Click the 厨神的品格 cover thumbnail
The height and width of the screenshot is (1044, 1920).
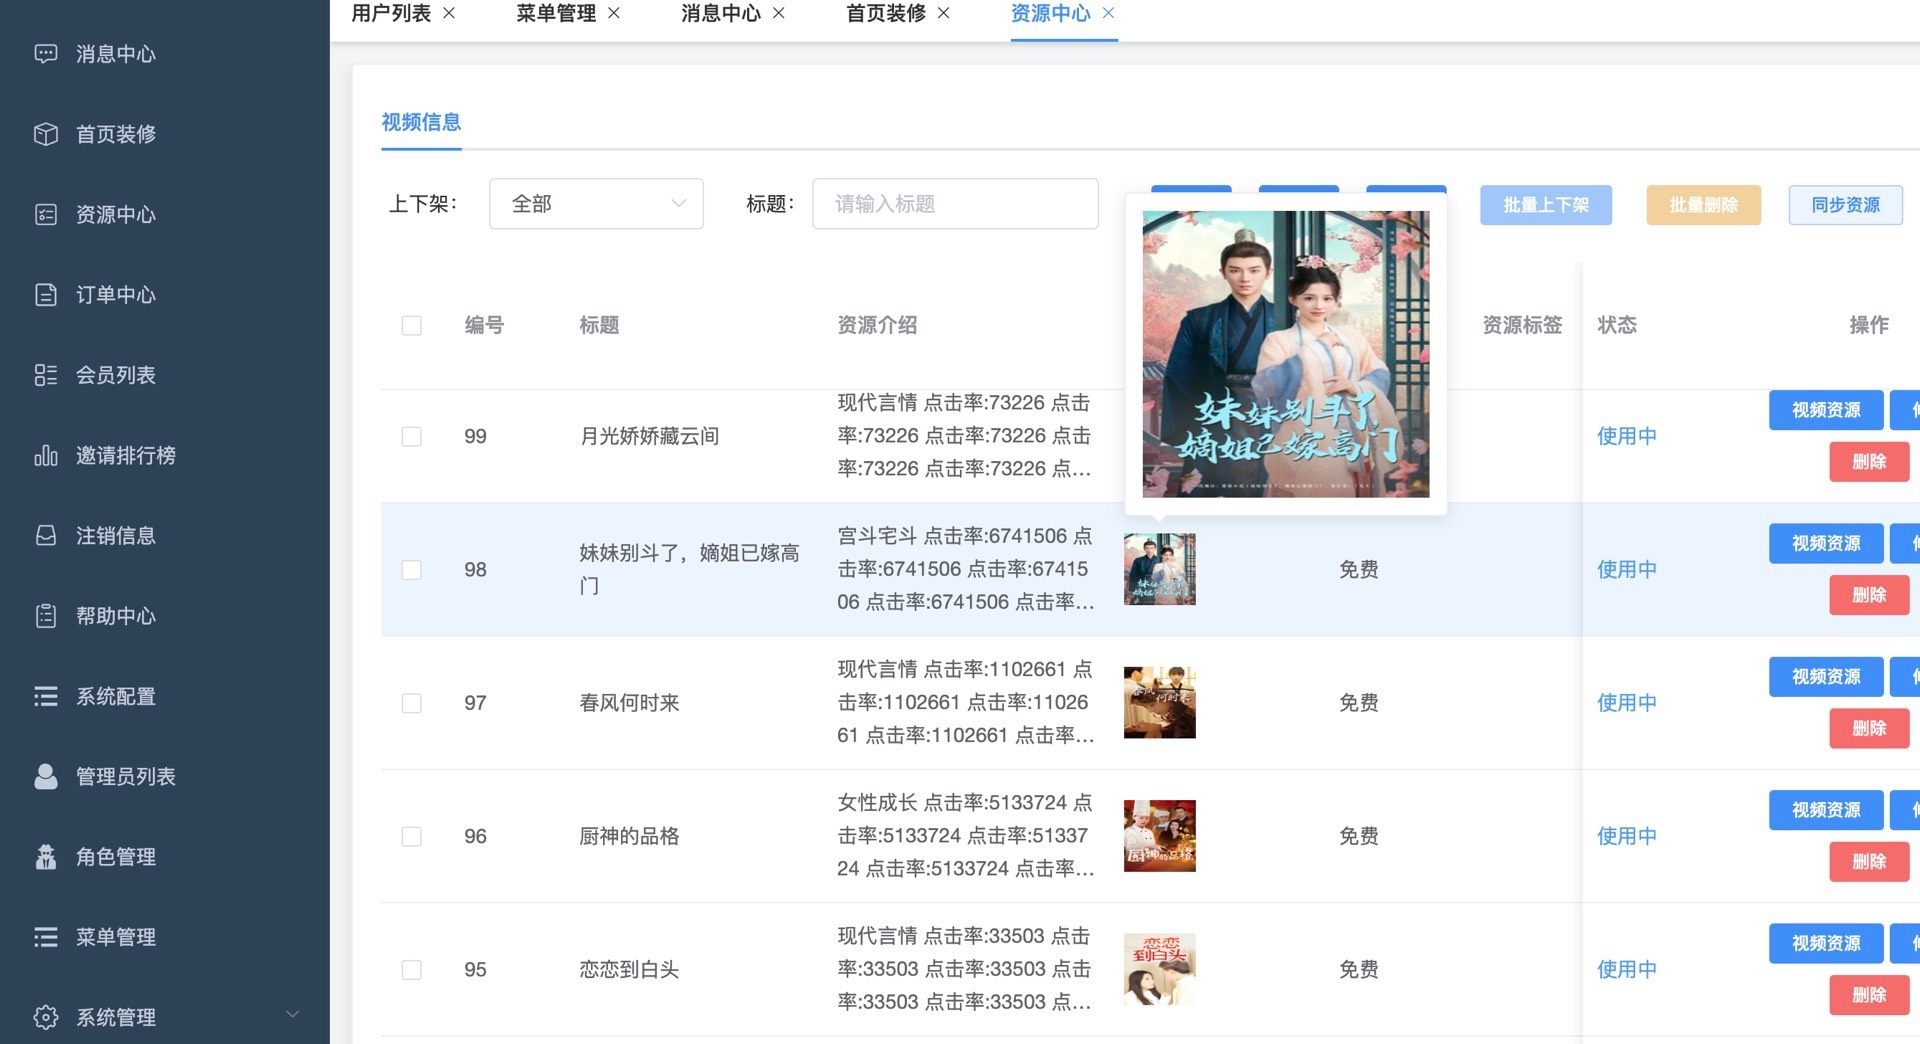coord(1160,836)
